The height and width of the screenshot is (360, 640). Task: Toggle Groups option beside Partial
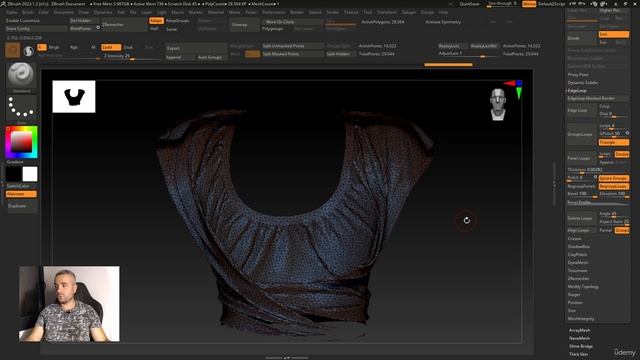tap(622, 230)
